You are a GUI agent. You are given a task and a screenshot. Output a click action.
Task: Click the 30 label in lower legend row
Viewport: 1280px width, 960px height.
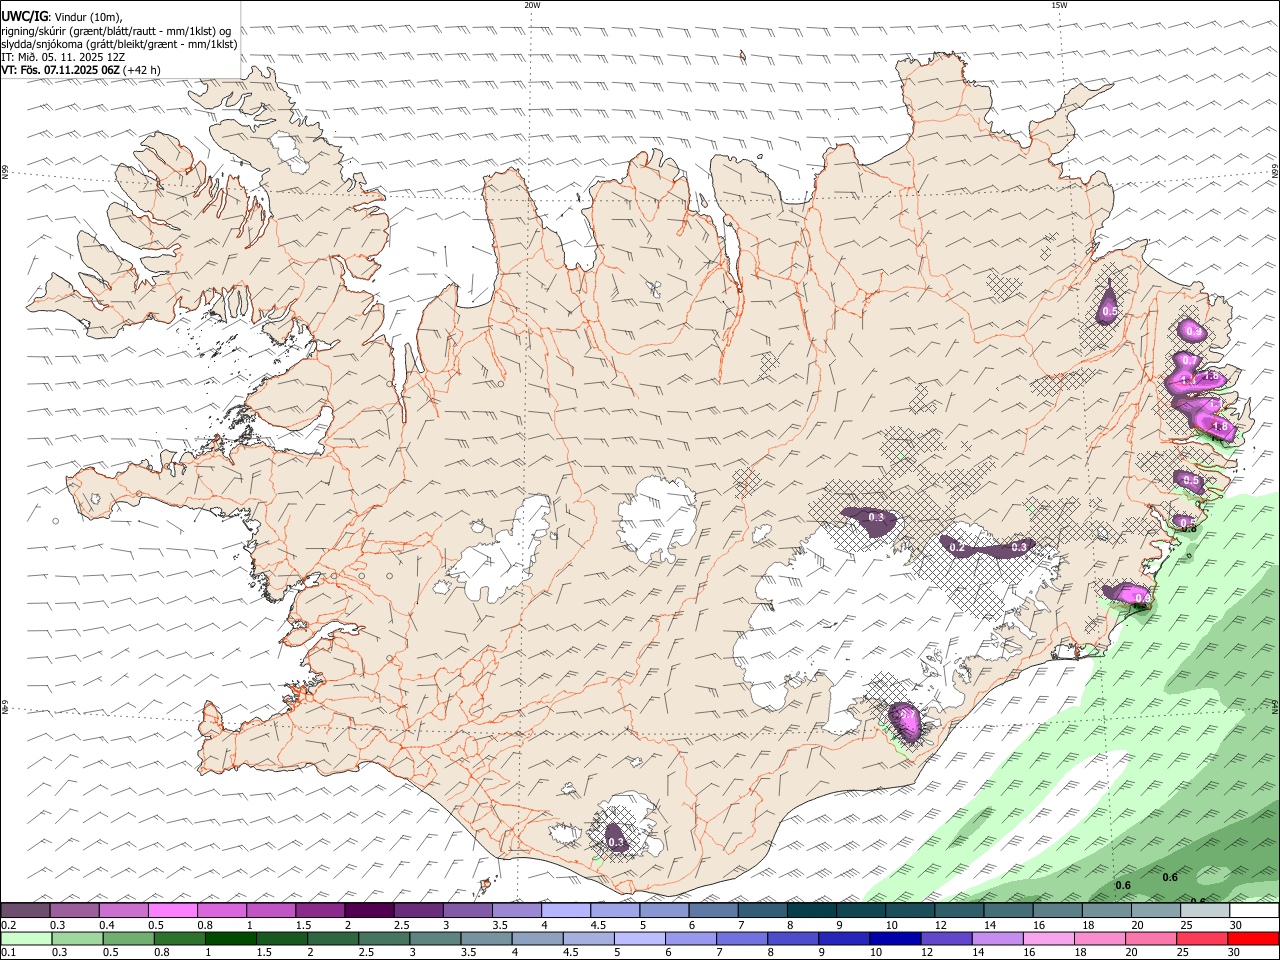point(1236,953)
